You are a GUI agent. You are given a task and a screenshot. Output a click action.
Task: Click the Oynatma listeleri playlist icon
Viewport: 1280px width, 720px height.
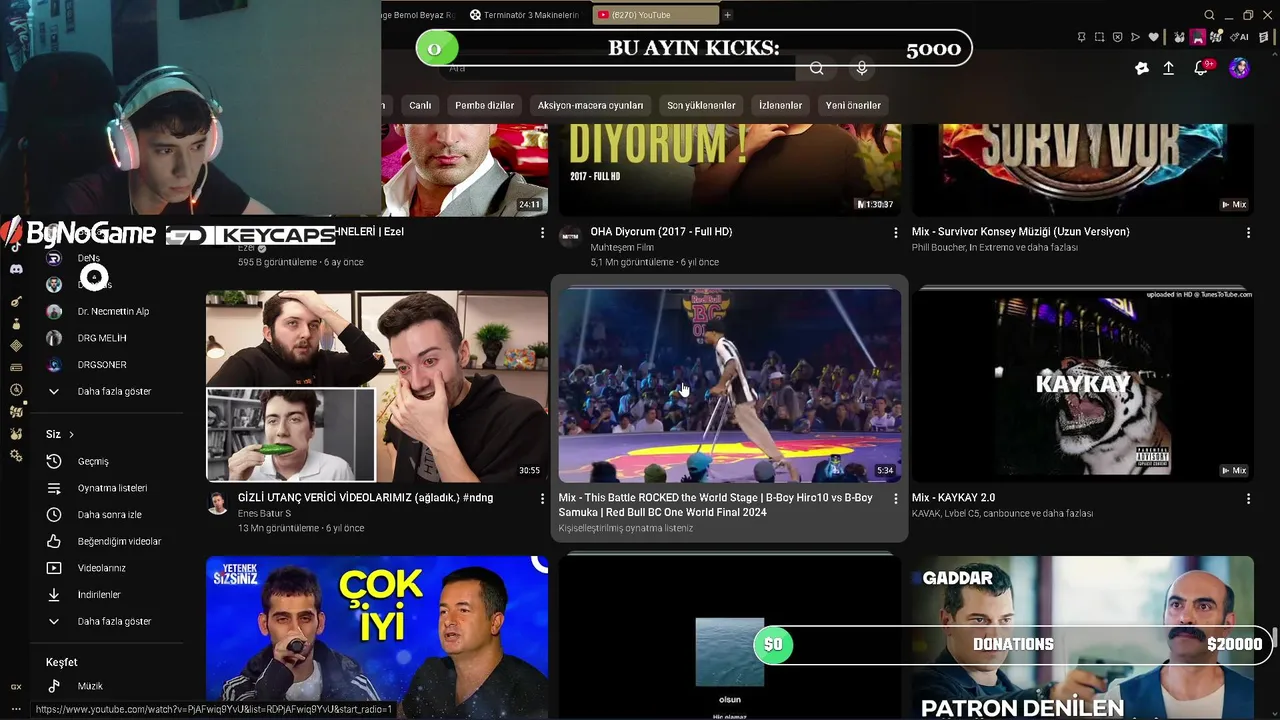pos(54,488)
